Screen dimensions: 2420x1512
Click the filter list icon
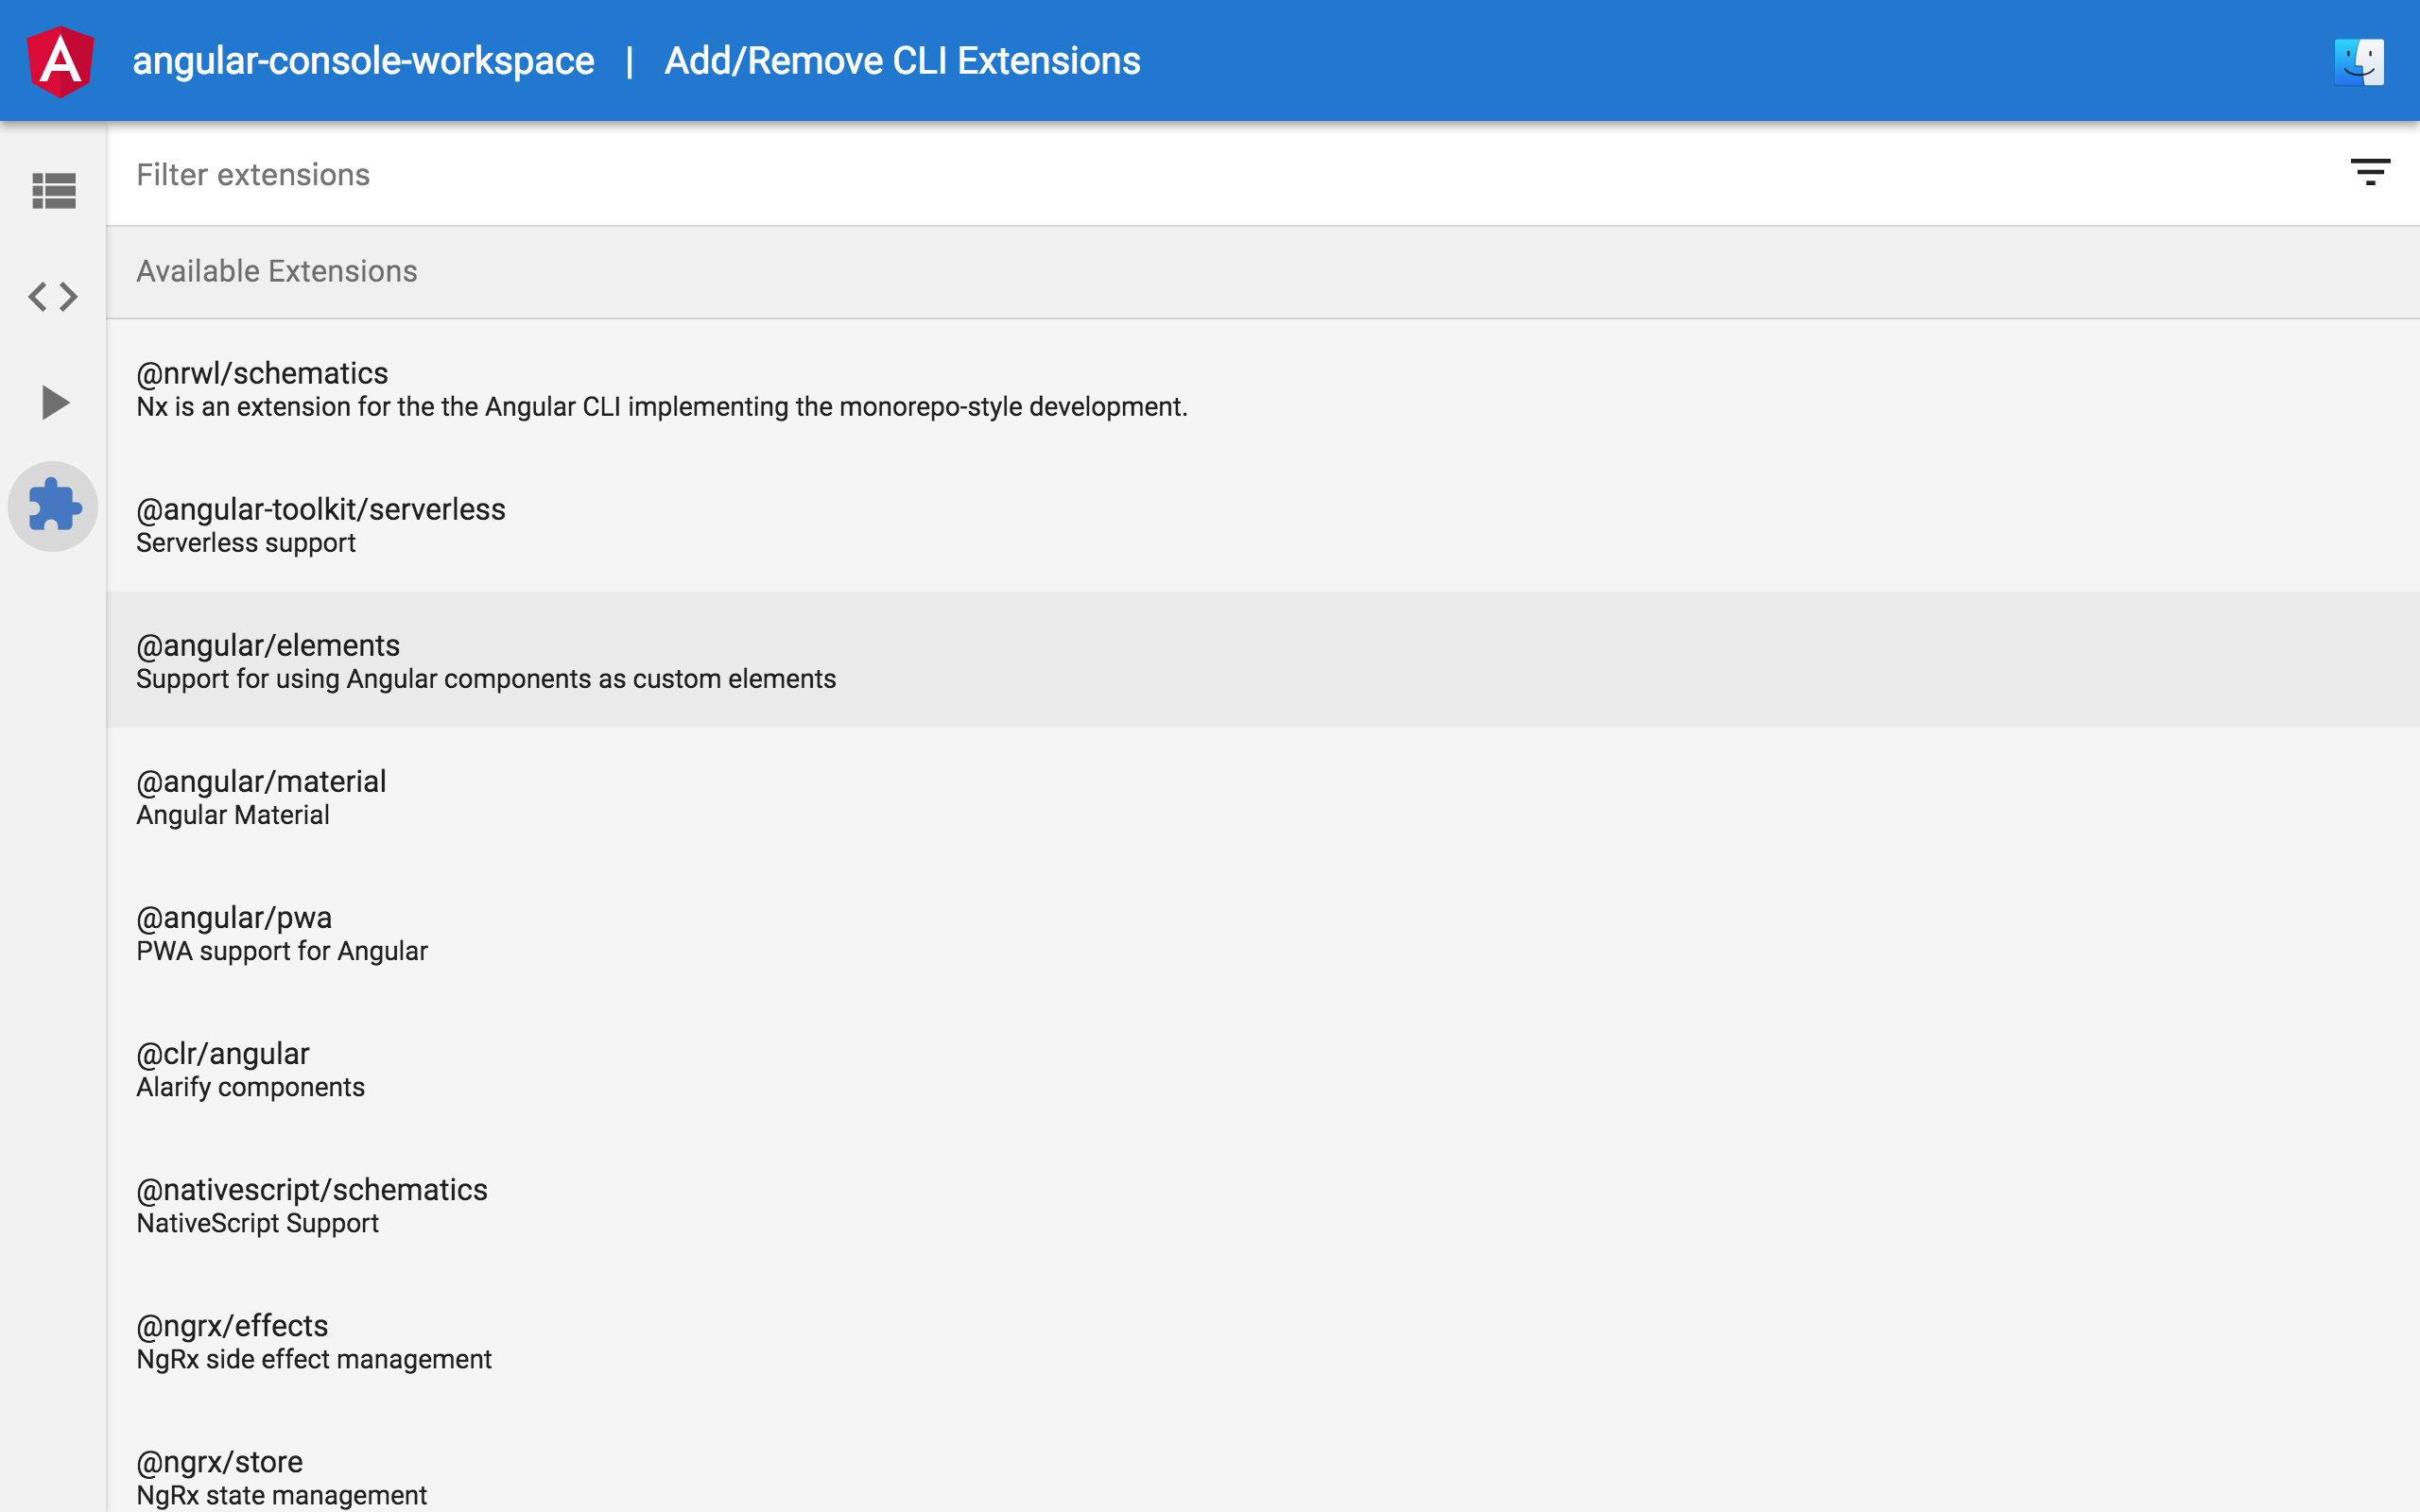(2369, 172)
